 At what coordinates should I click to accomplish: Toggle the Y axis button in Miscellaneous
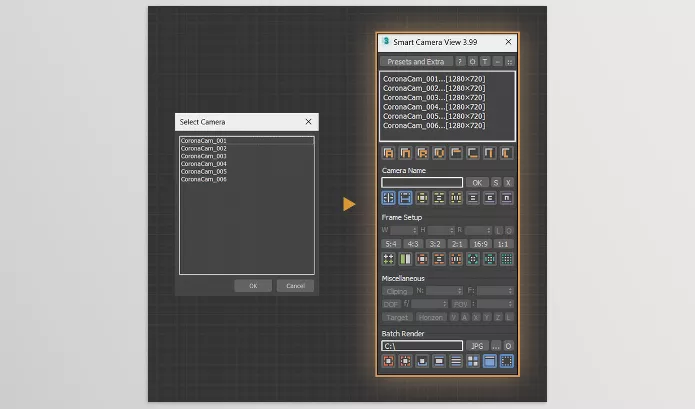(487, 317)
